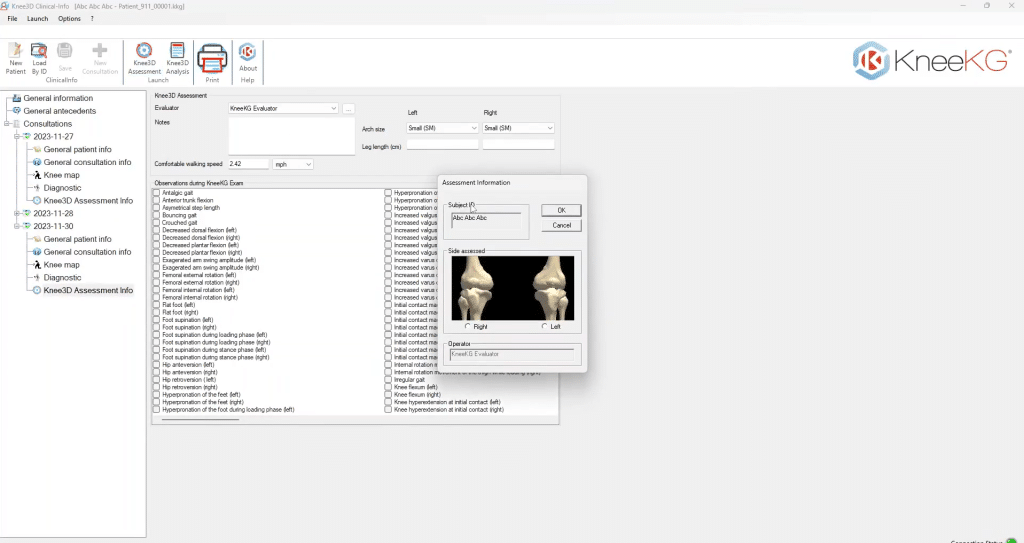
Task: Check Hip anteversion (left) checkbox
Action: click(156, 365)
